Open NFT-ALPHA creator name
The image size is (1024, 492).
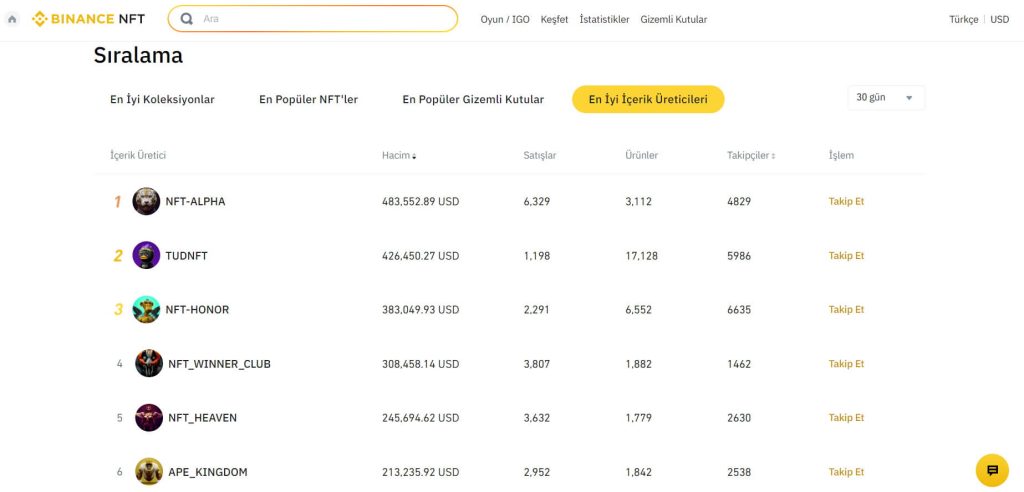pyautogui.click(x=195, y=201)
